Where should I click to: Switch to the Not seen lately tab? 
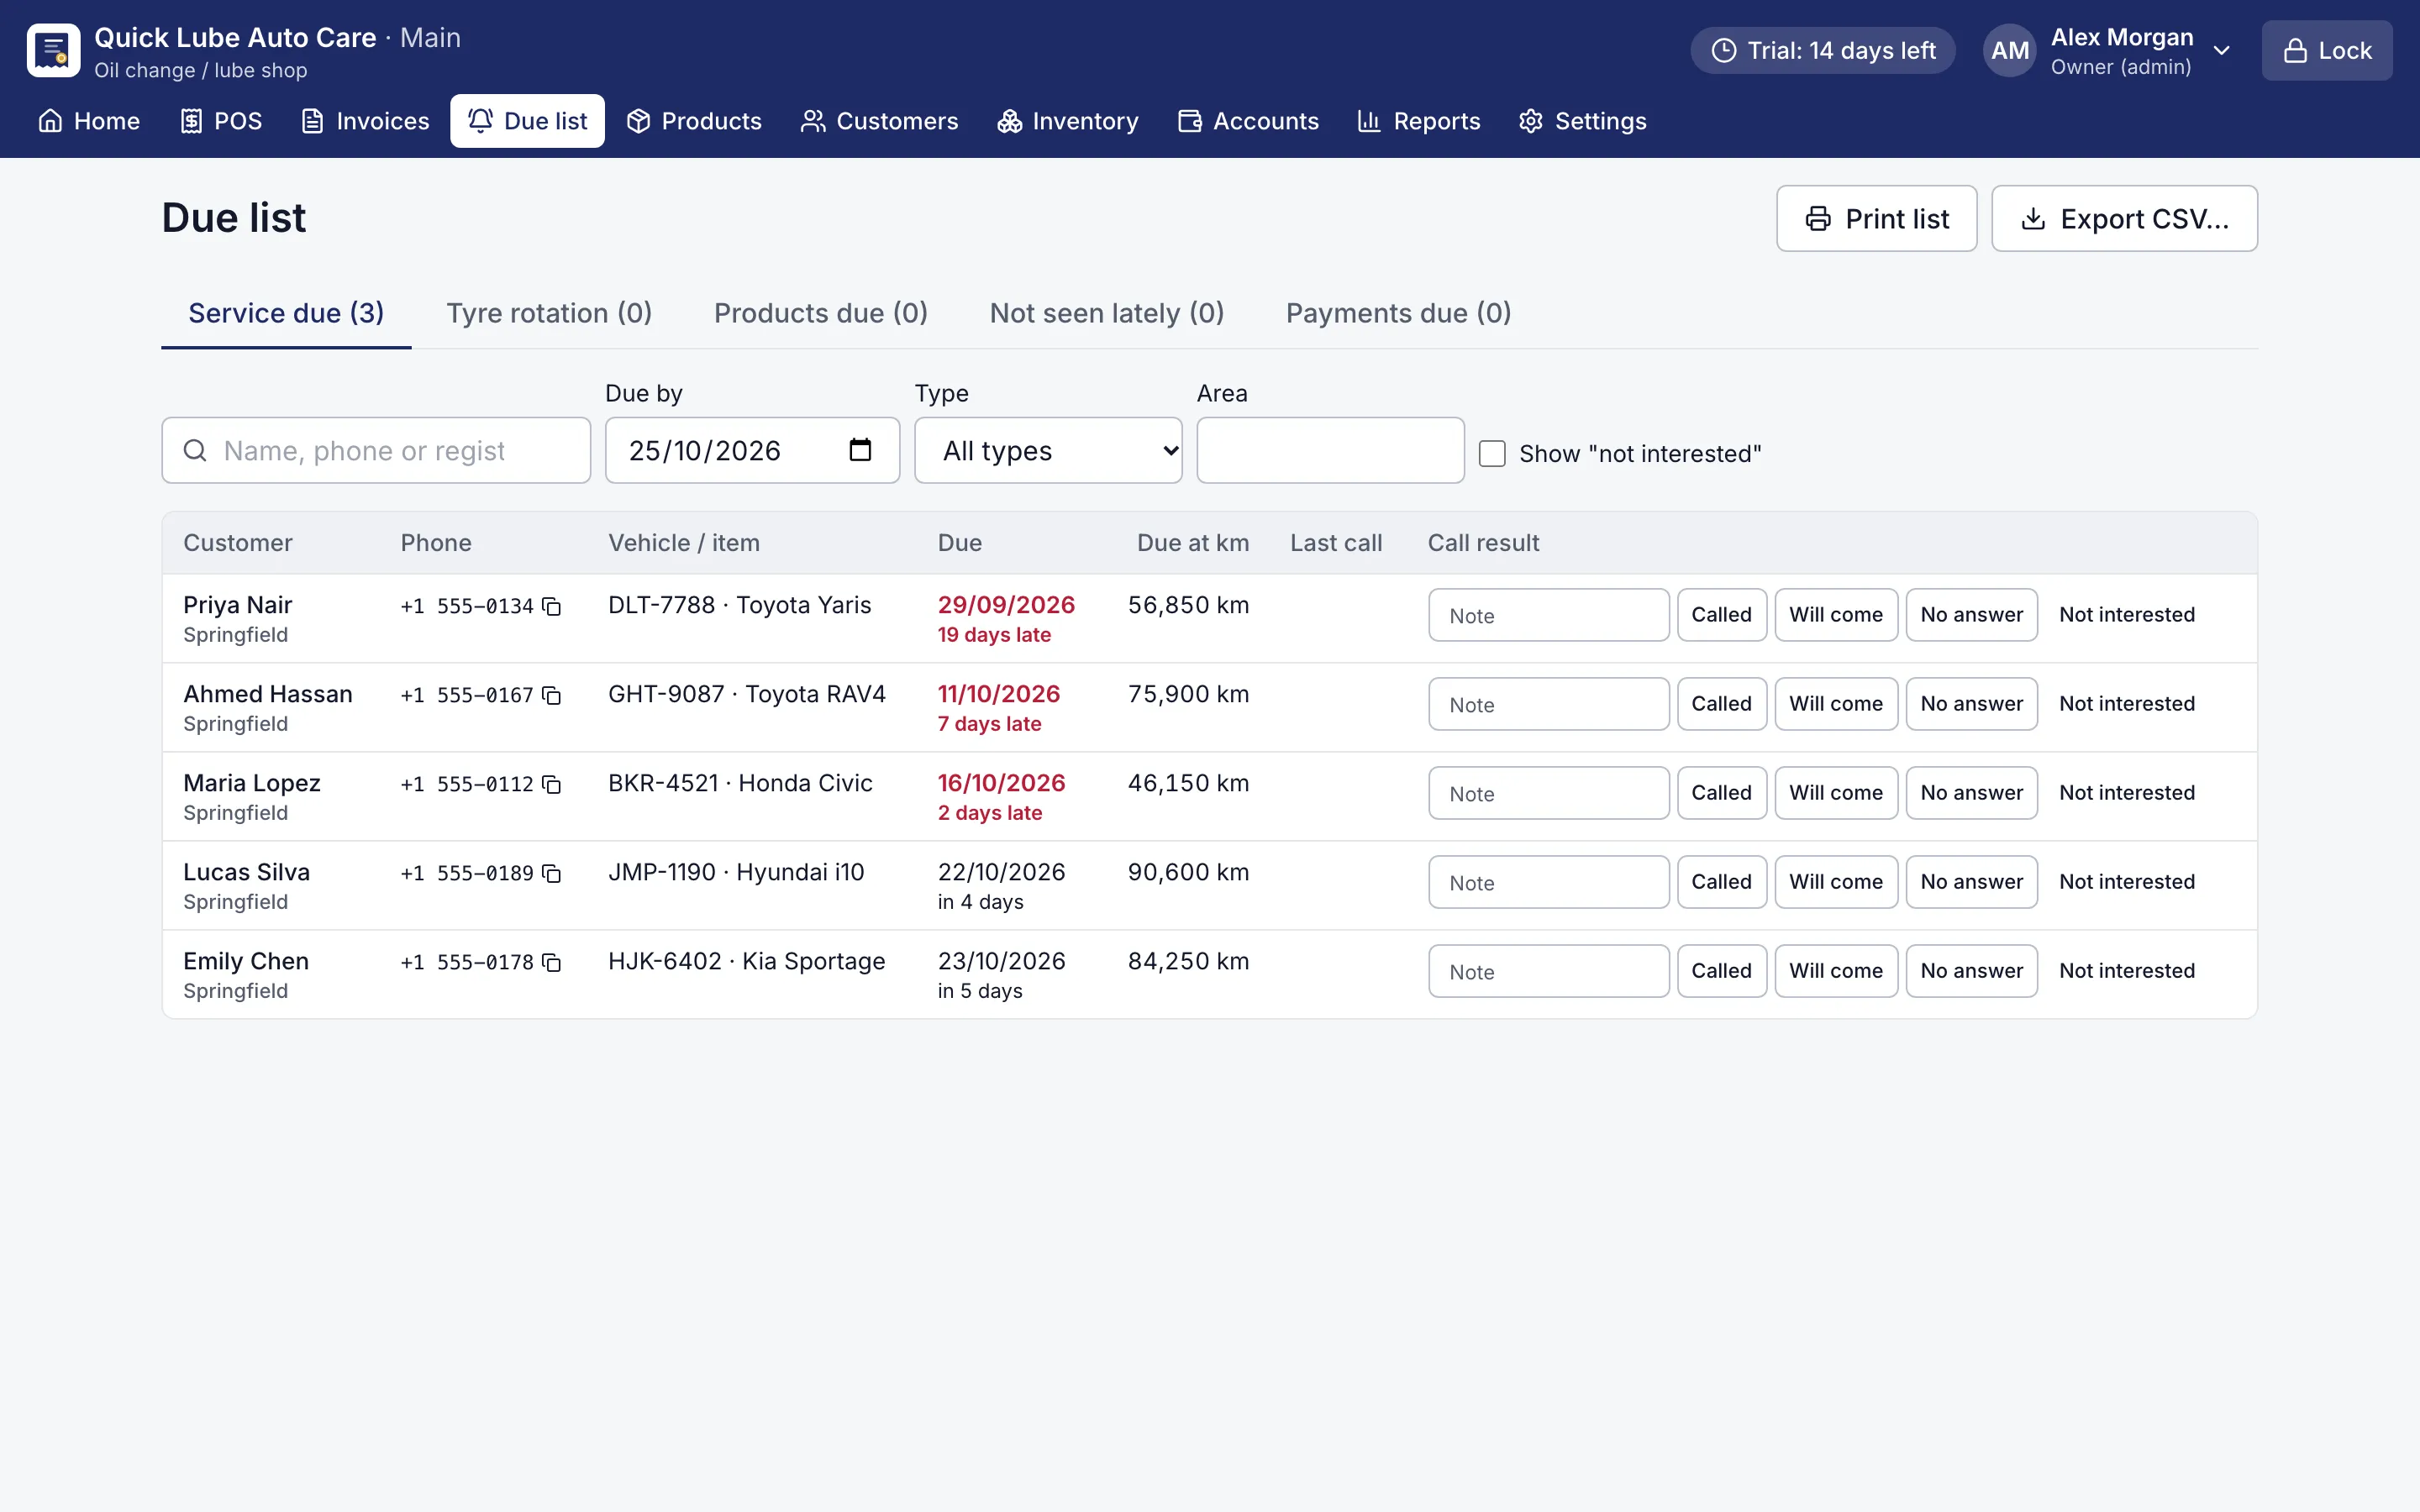[x=1107, y=313]
